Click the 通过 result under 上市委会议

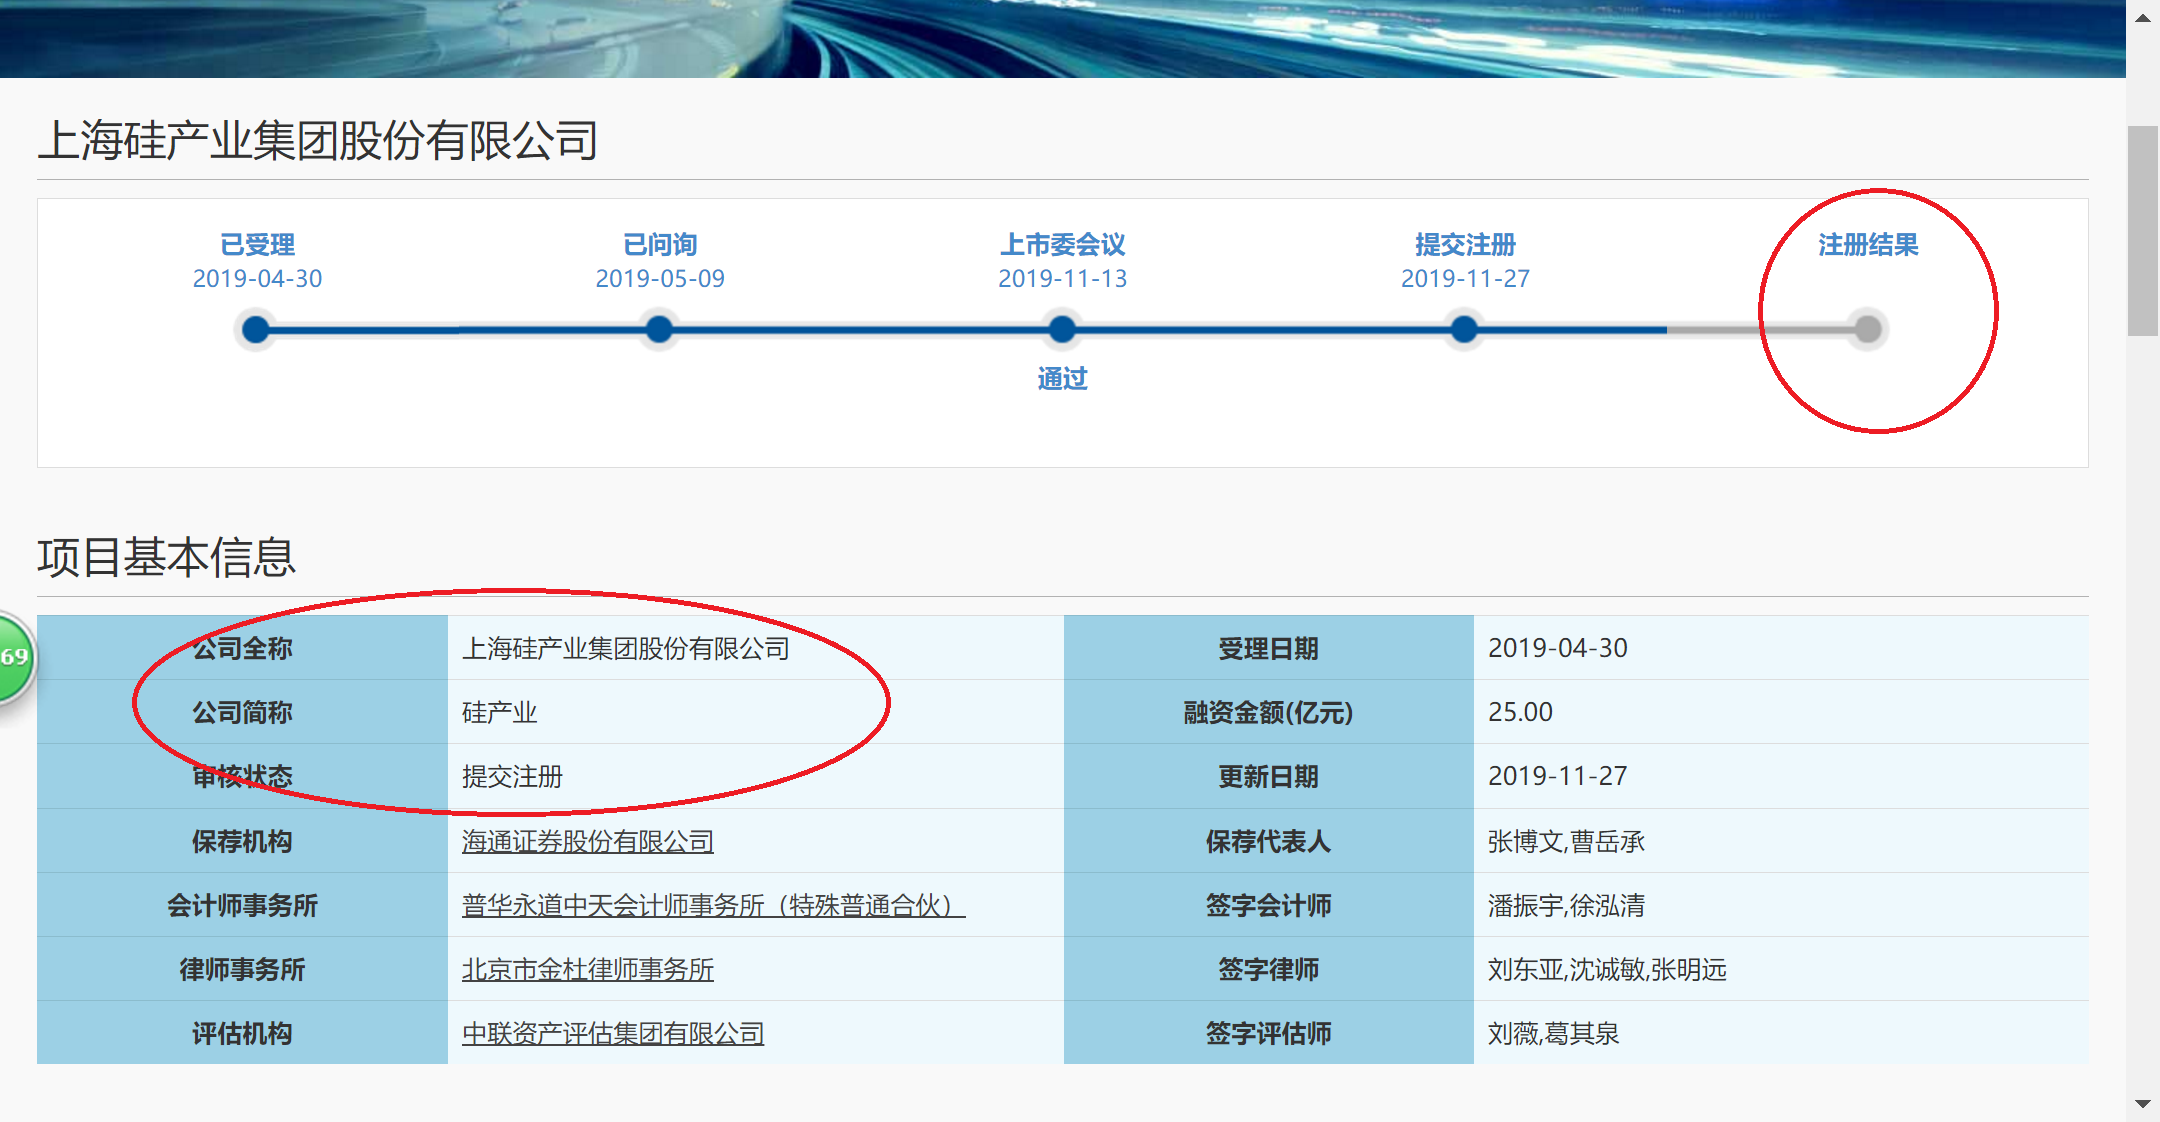pos(1062,379)
